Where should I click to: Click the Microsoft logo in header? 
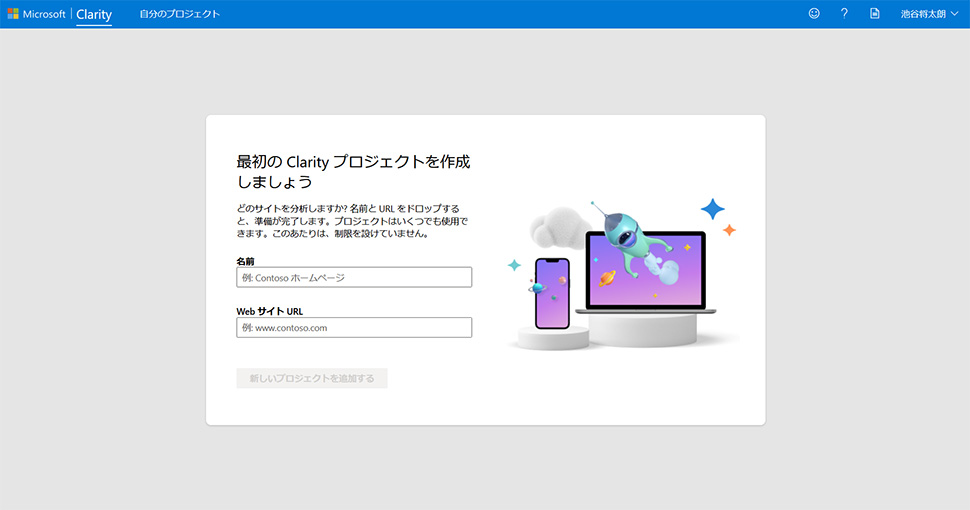[x=36, y=14]
